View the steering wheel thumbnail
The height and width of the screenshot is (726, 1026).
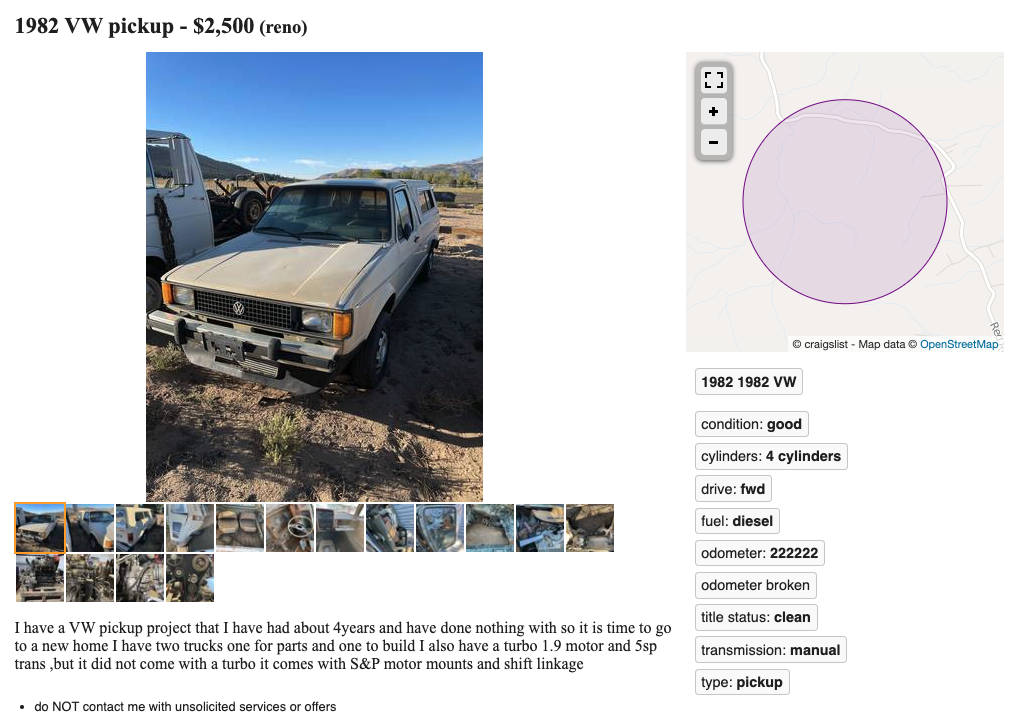(x=290, y=528)
